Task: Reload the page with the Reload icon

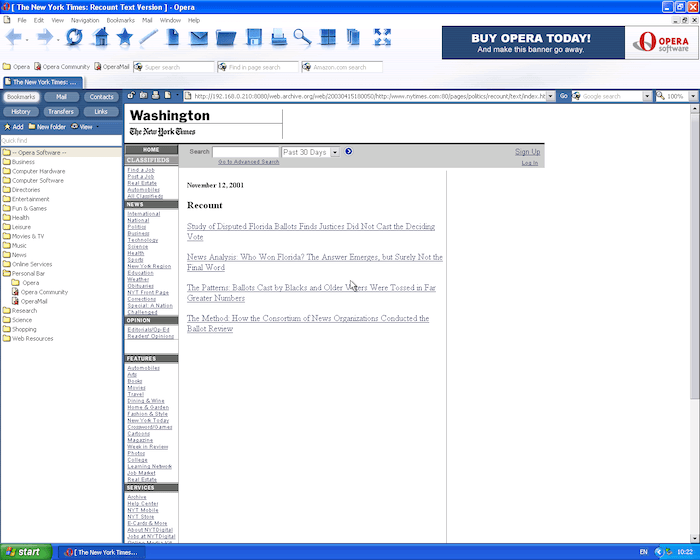Action: point(74,37)
